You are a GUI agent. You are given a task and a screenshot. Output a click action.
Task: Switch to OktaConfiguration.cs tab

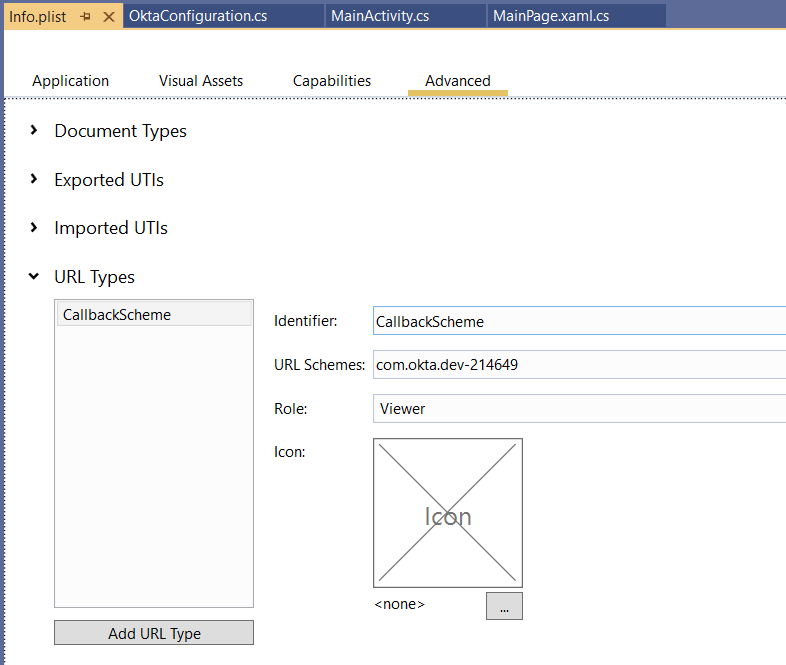(x=198, y=17)
